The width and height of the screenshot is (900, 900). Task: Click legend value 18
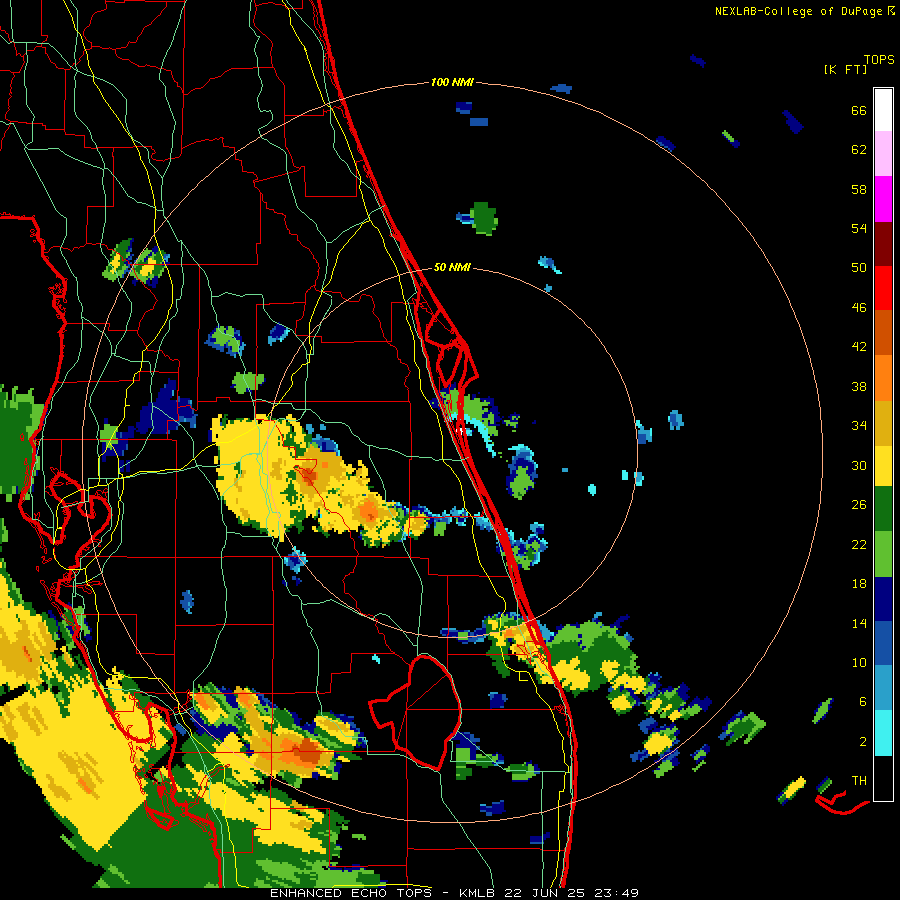[859, 584]
